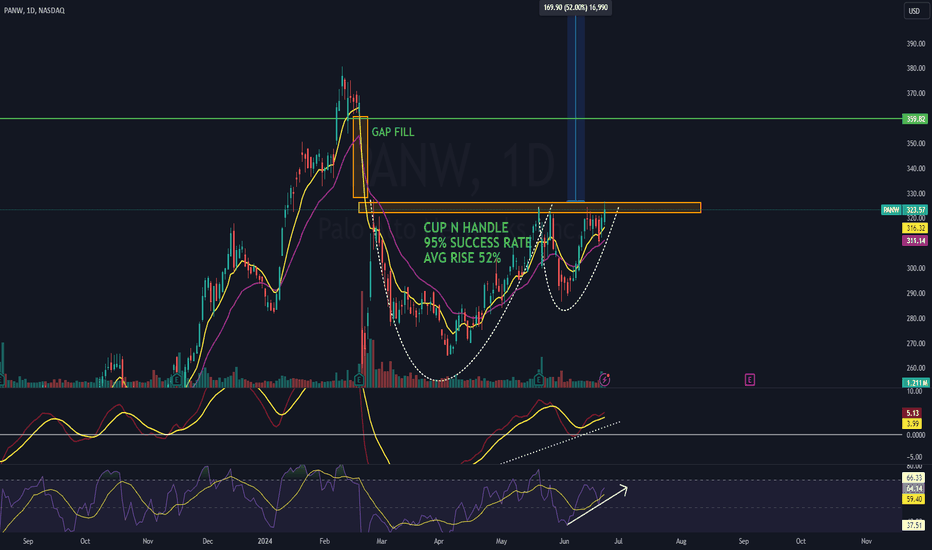The image size is (932, 550).
Task: Click the May label on time axis
Action: [502, 541]
